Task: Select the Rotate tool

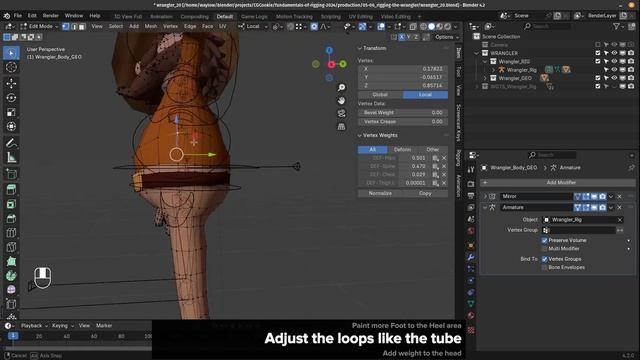Action: click(x=11, y=98)
